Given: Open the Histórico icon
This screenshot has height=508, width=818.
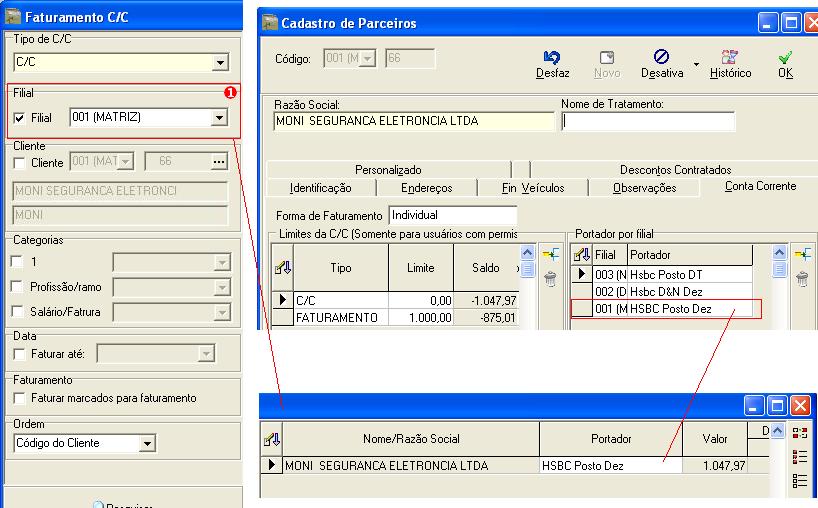Looking at the screenshot, I should [x=730, y=58].
